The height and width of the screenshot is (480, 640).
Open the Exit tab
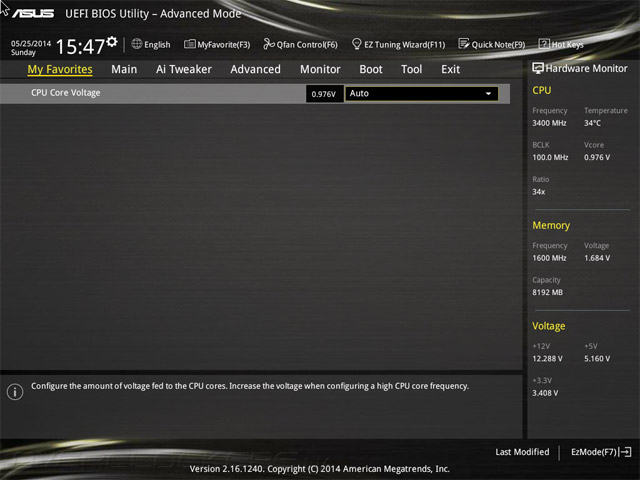[451, 69]
